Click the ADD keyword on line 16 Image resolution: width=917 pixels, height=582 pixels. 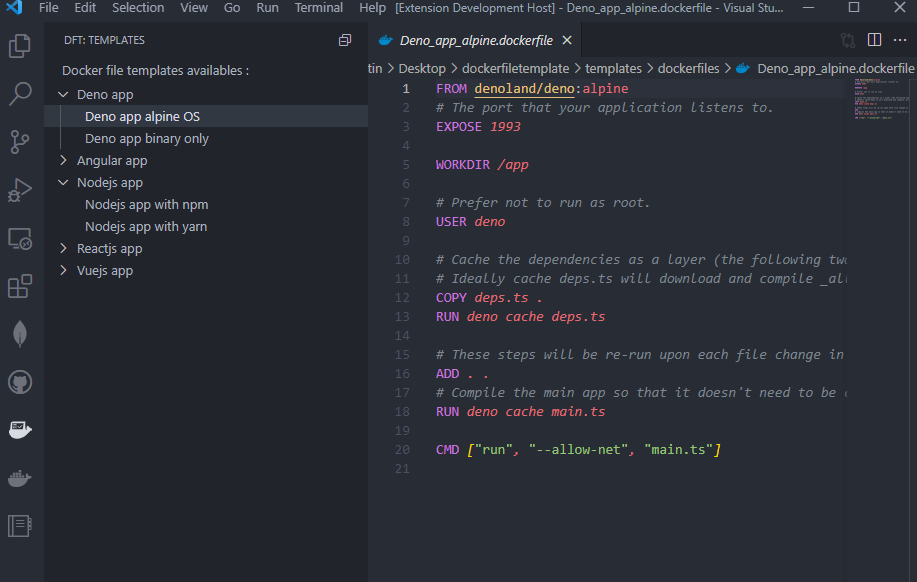(x=447, y=373)
